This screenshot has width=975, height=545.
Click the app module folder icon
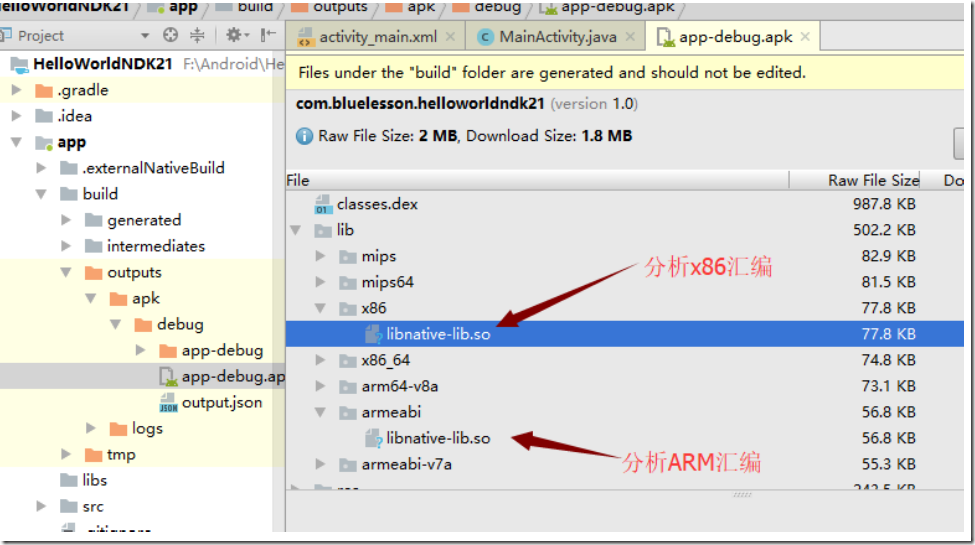click(44, 143)
